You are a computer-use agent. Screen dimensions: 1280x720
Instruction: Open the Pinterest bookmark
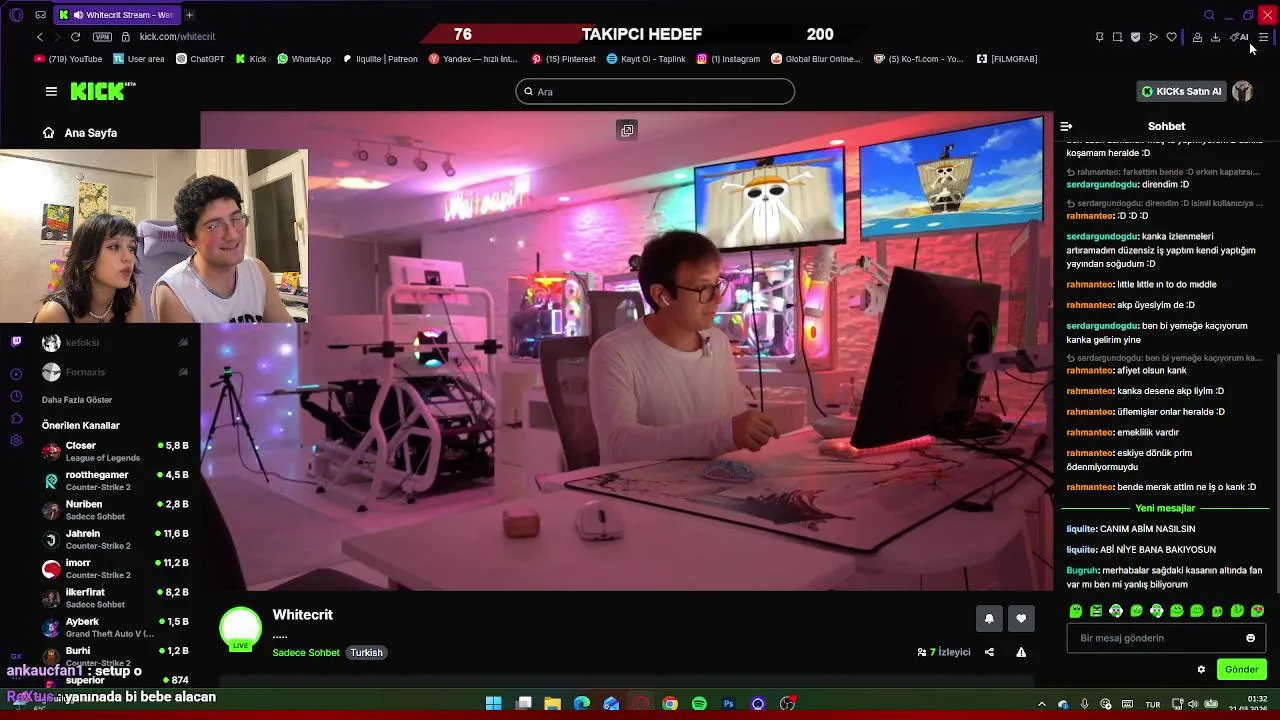tap(564, 59)
